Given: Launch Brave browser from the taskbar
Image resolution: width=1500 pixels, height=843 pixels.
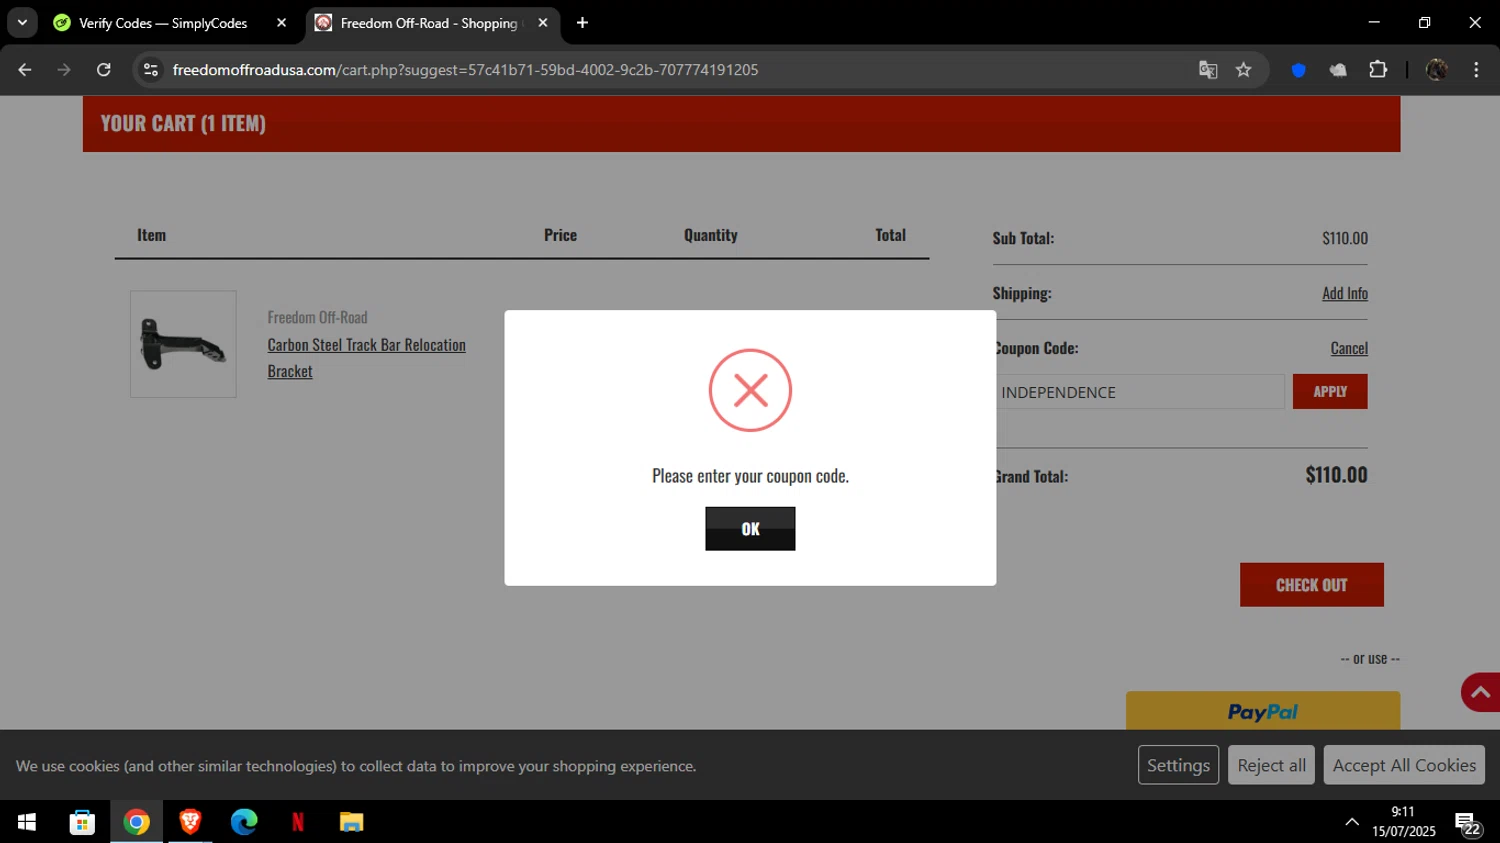Looking at the screenshot, I should (190, 822).
